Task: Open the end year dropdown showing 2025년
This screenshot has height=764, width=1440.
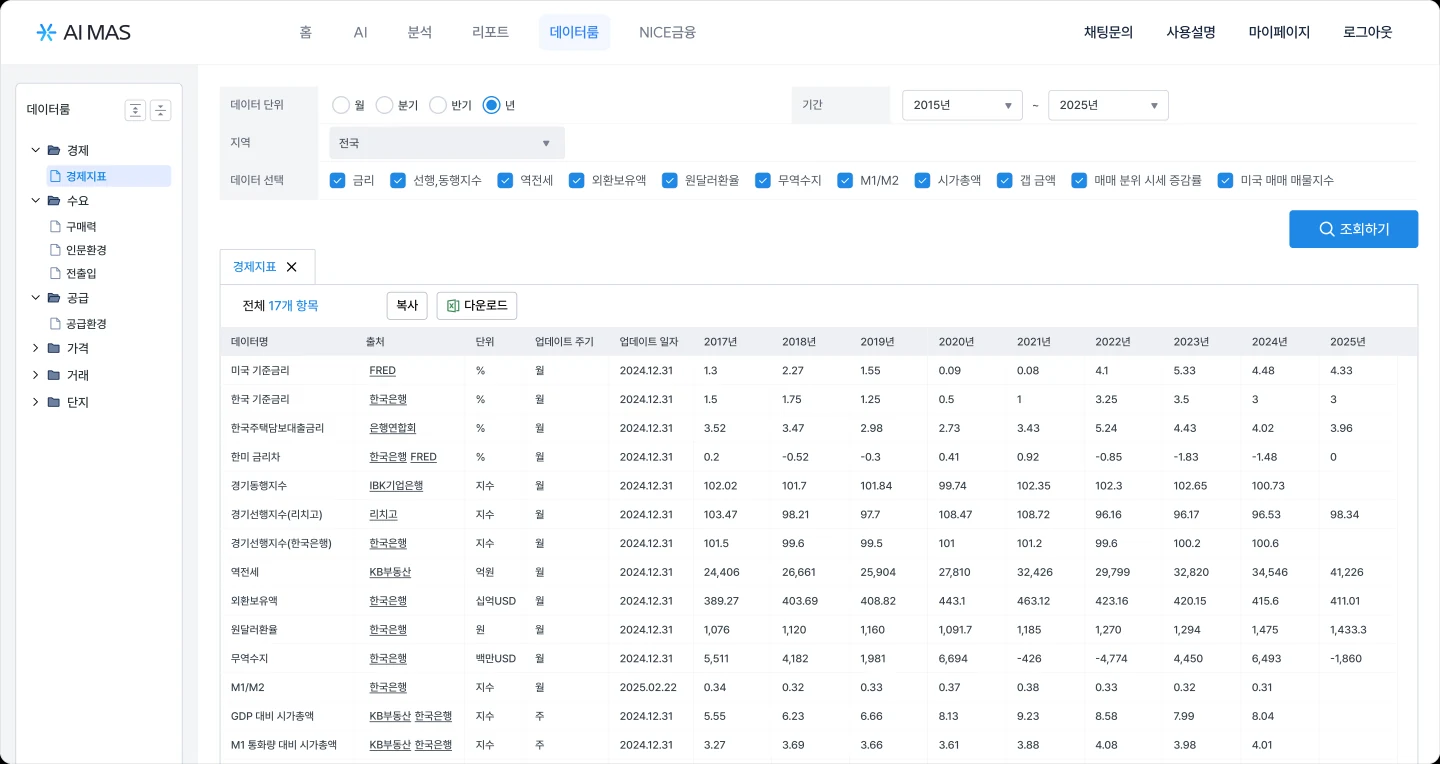Action: coord(1108,105)
